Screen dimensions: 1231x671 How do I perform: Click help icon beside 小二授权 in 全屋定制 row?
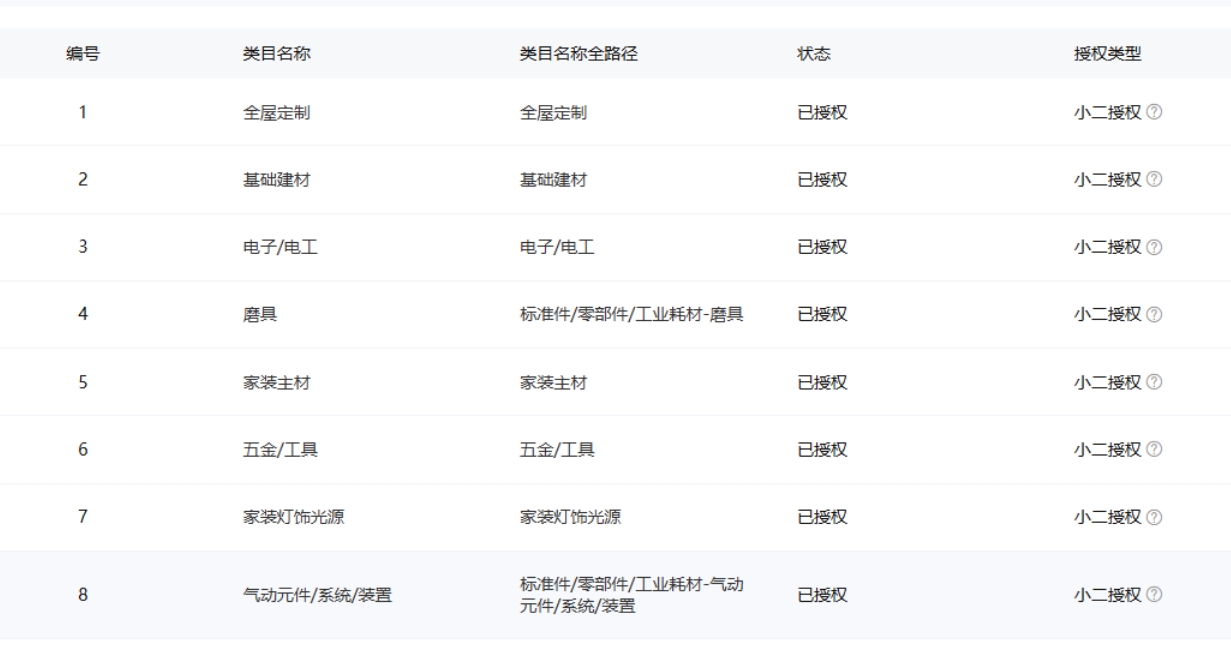1156,113
